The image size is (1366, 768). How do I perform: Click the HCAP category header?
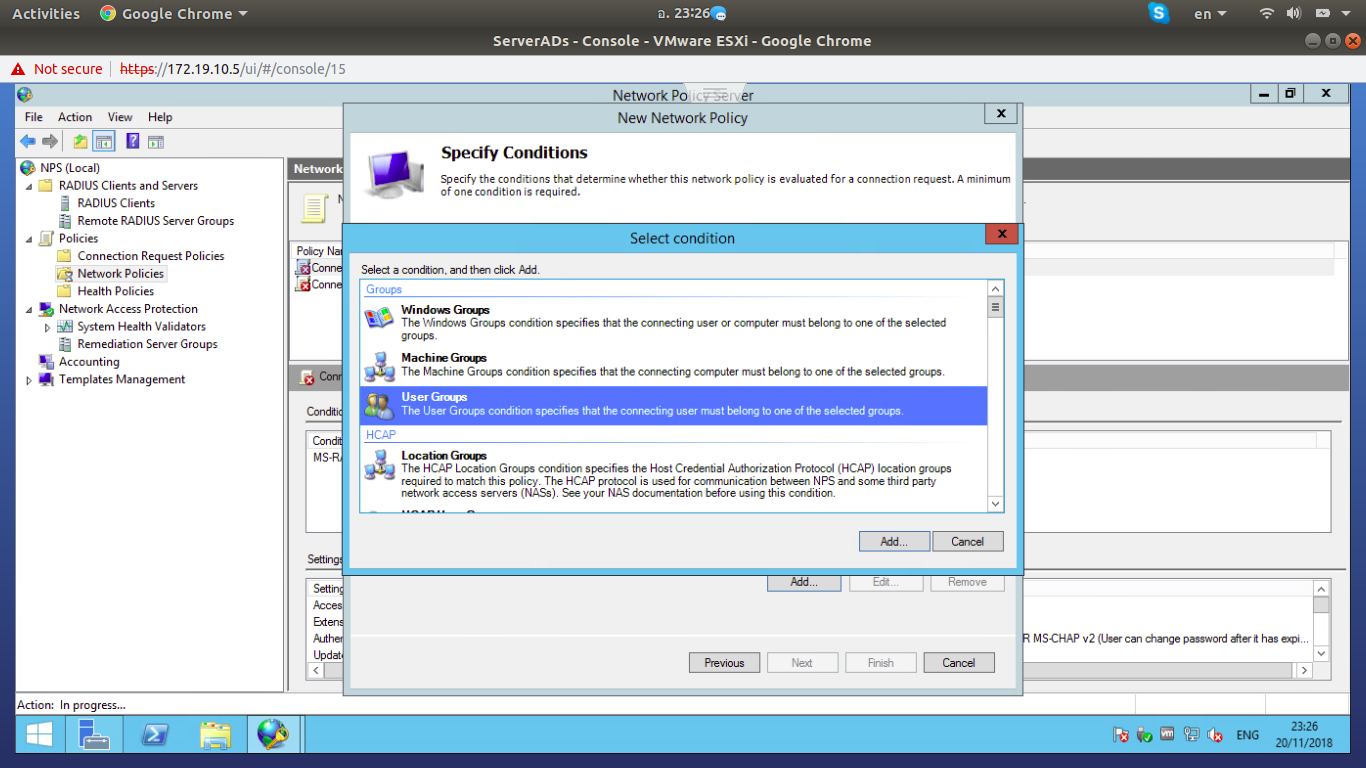(x=381, y=435)
